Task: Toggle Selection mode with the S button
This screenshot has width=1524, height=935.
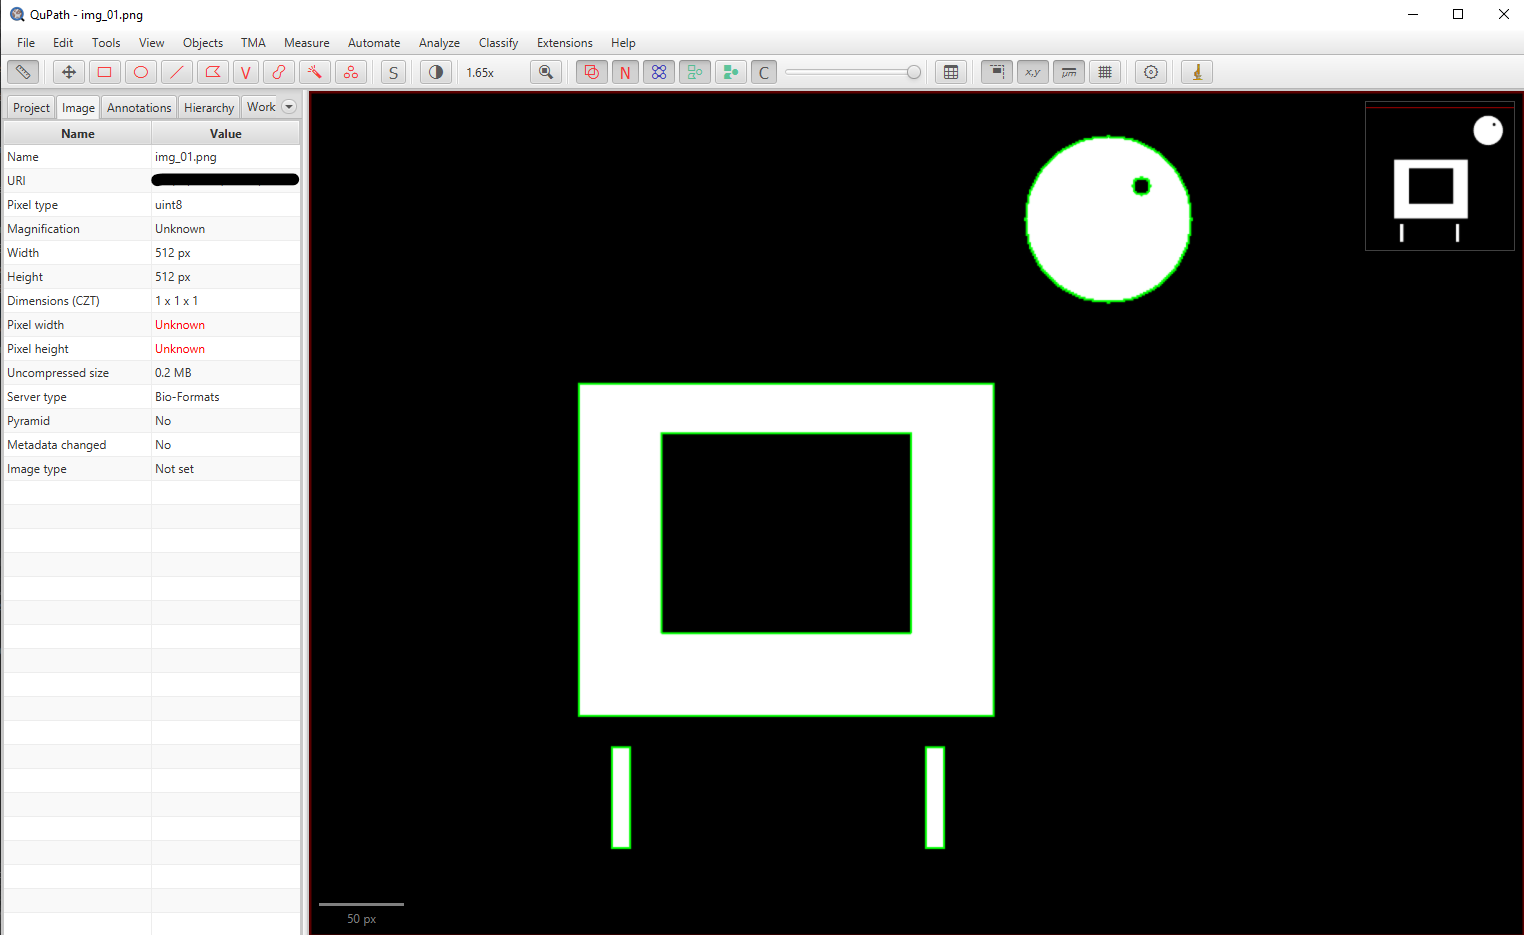Action: pyautogui.click(x=393, y=71)
